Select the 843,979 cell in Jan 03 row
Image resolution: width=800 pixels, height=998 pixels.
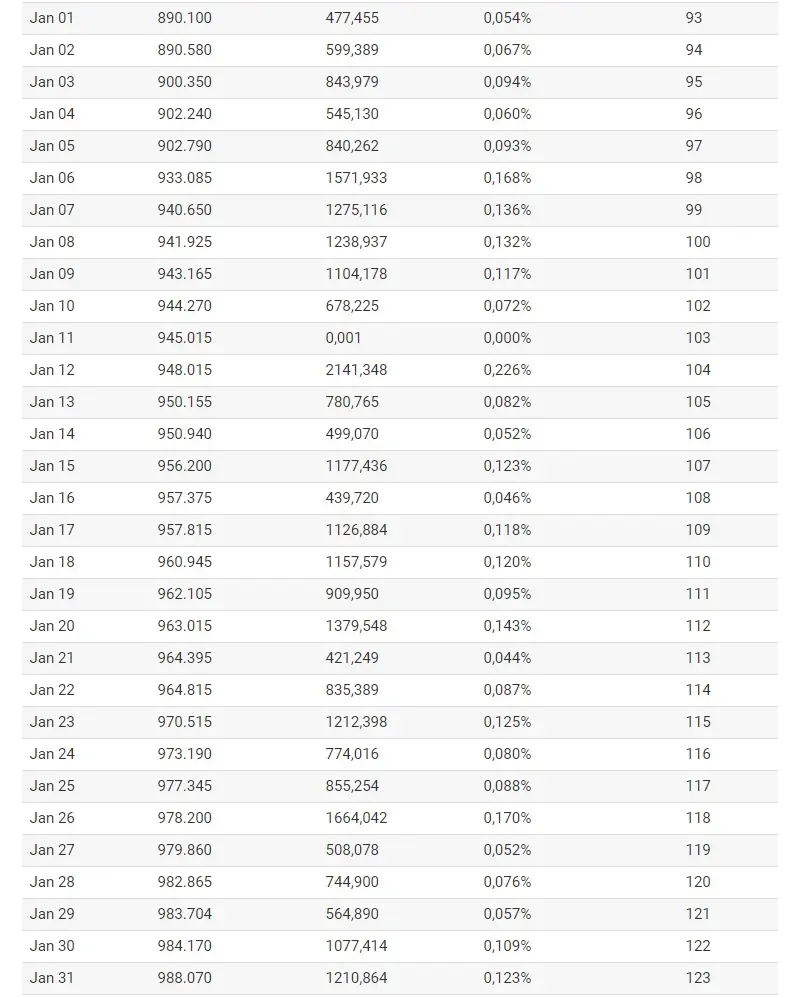(352, 82)
